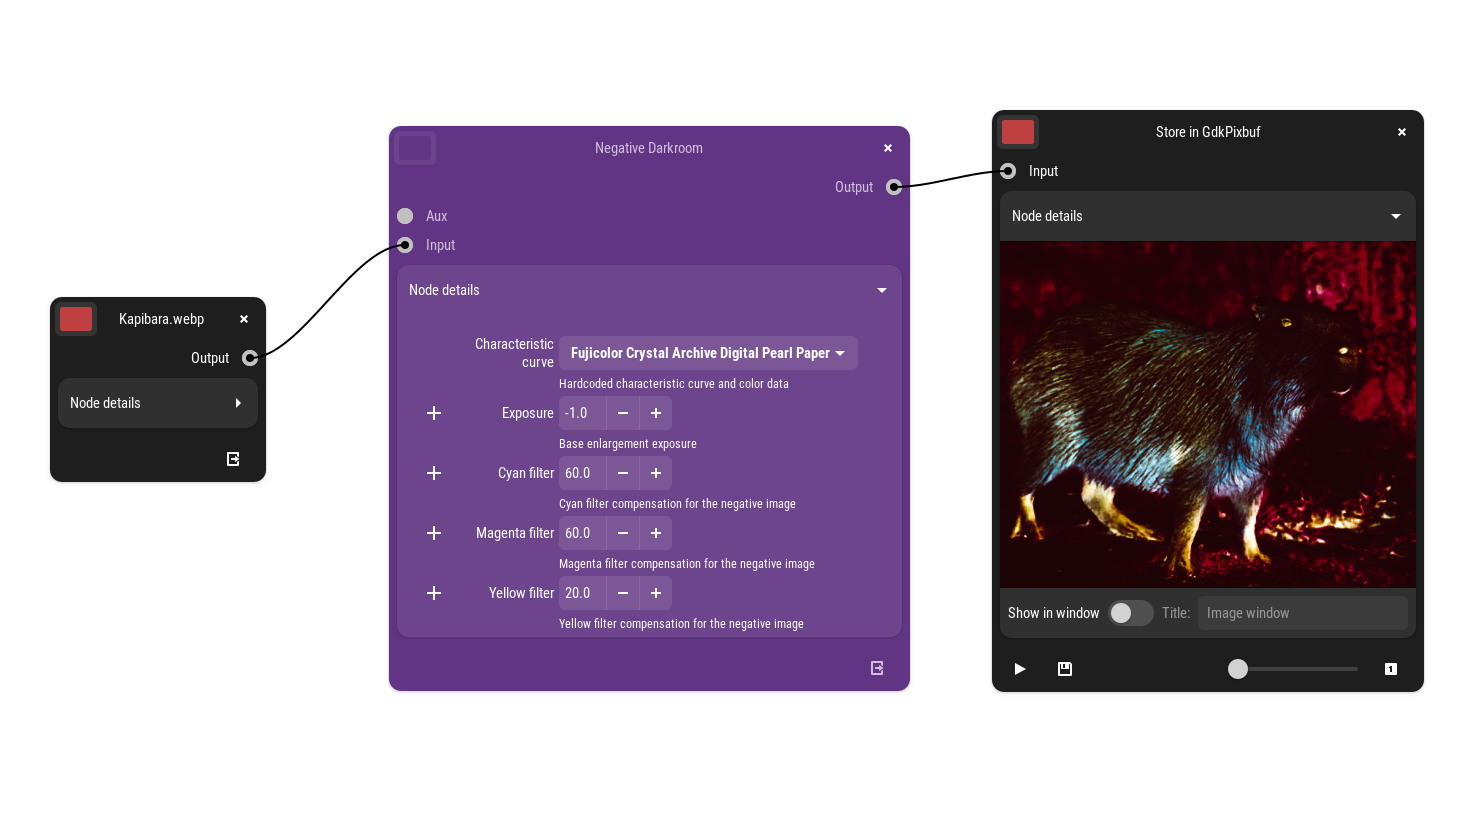This screenshot has height=832, width=1478.
Task: Click the Output socket of Negative Darkroom
Action: 894,187
